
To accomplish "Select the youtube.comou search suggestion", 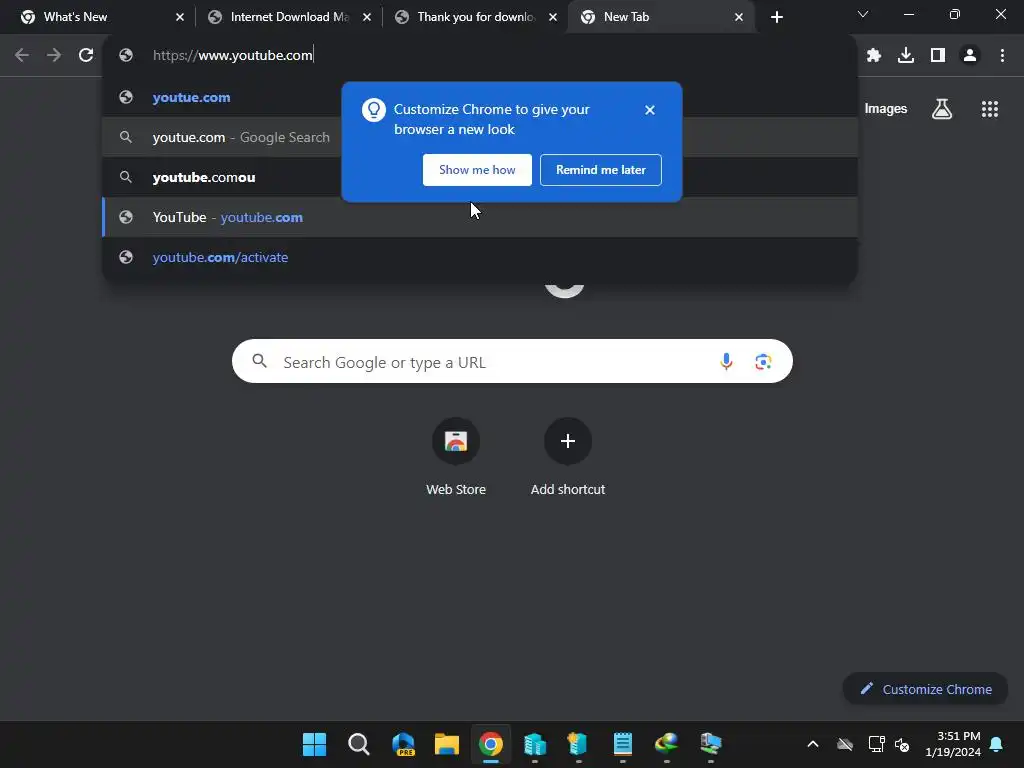I will tap(480, 177).
